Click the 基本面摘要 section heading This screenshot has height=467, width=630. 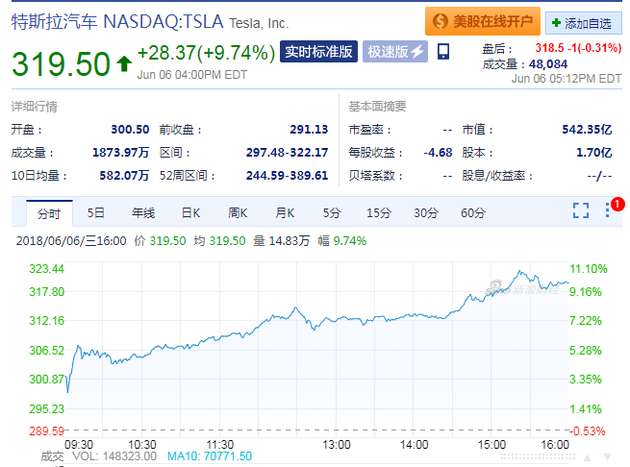[x=377, y=107]
